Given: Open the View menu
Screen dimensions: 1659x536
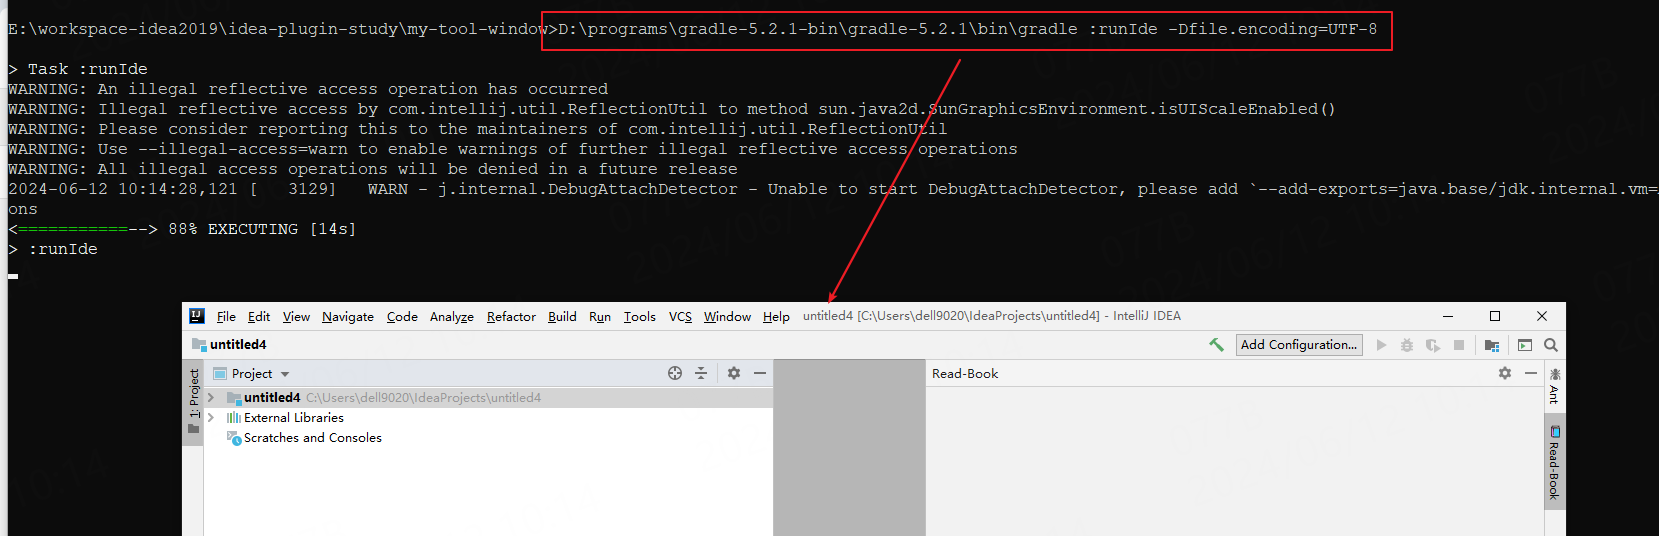Looking at the screenshot, I should (x=296, y=317).
